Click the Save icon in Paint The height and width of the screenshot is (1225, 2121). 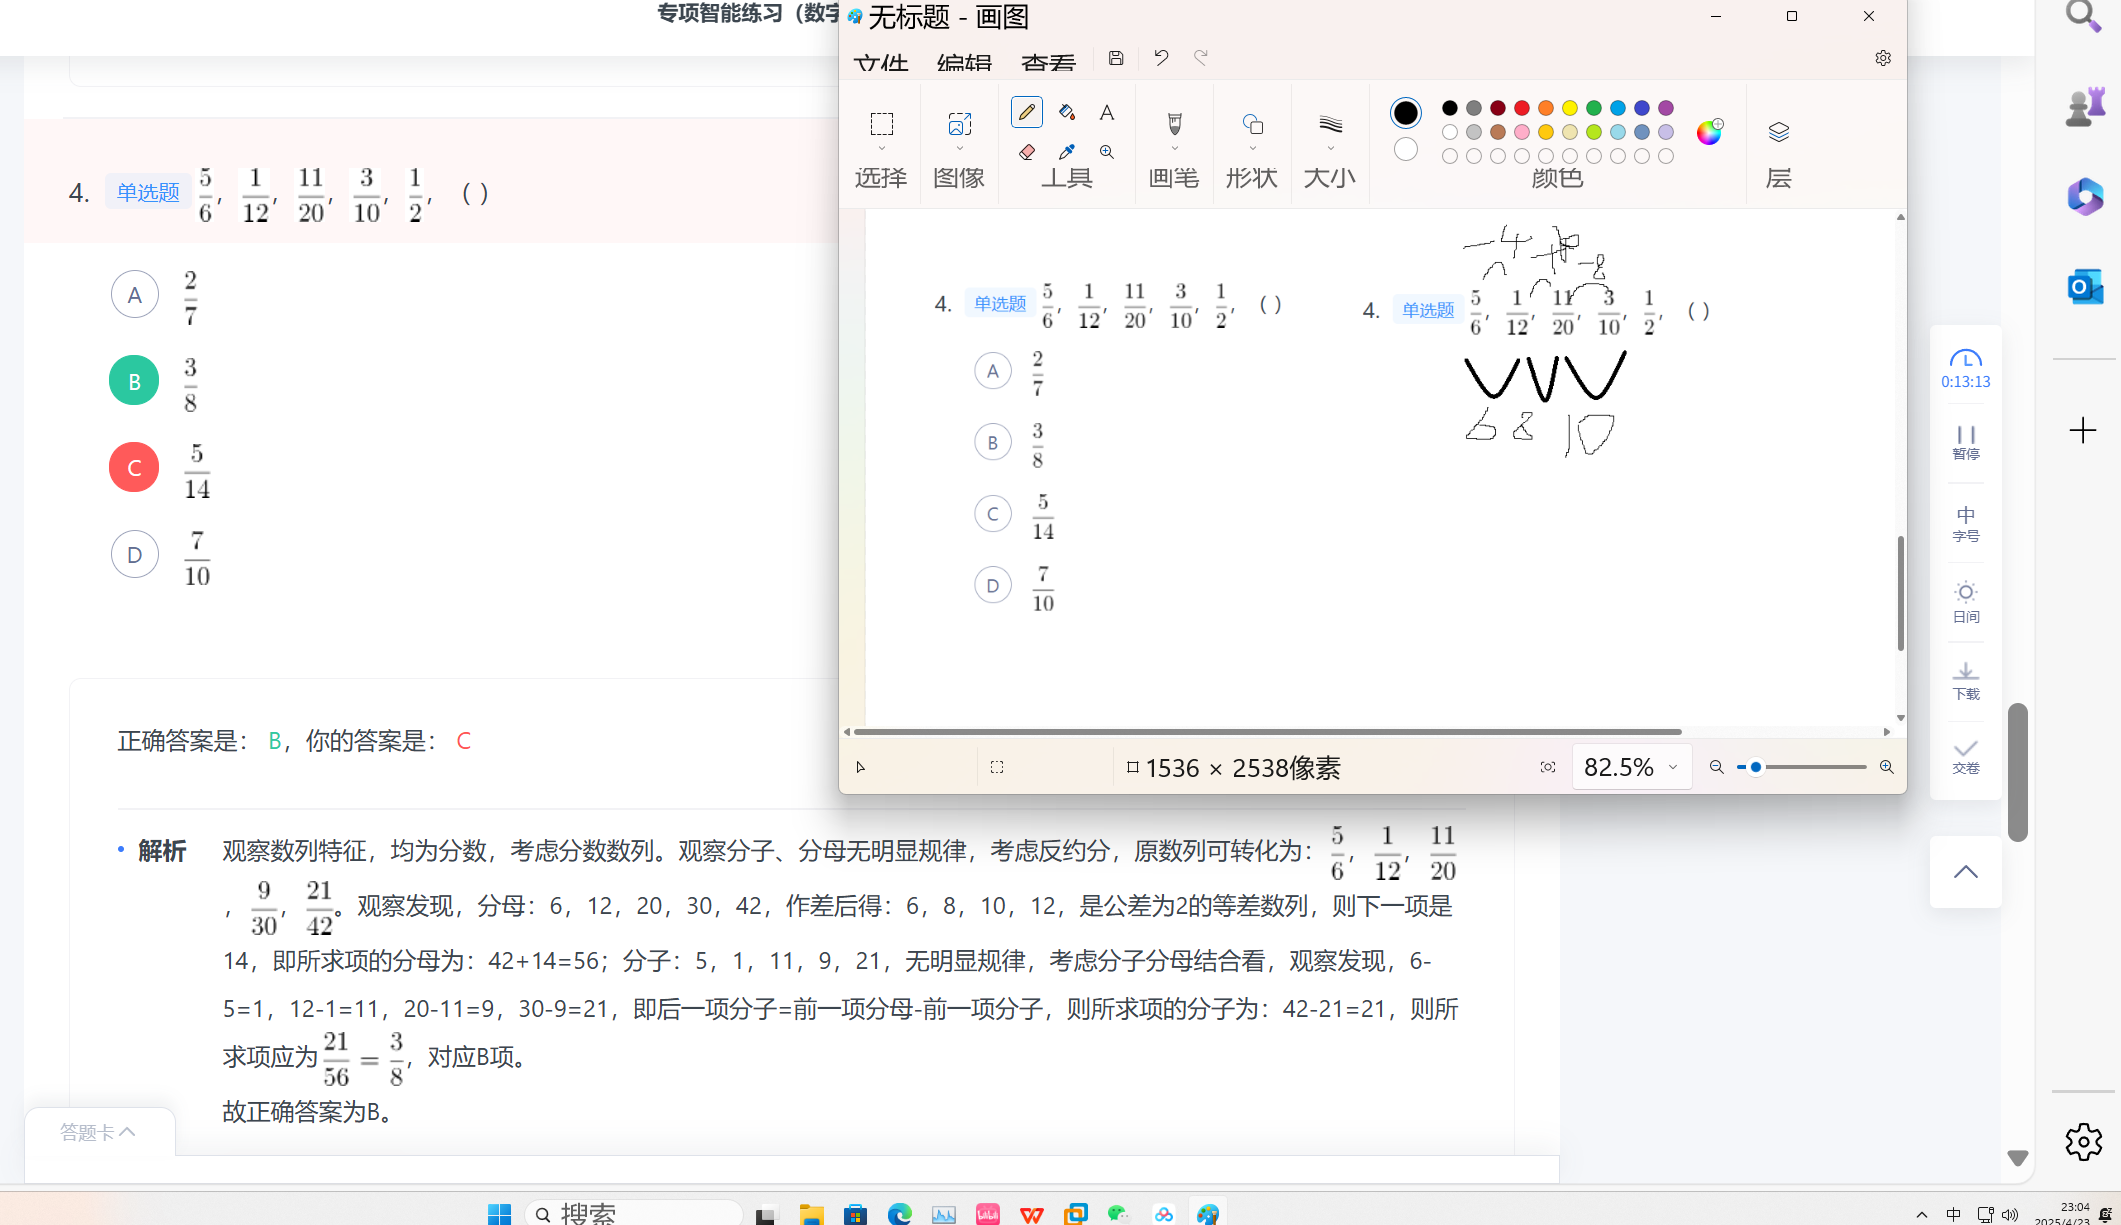click(1116, 58)
